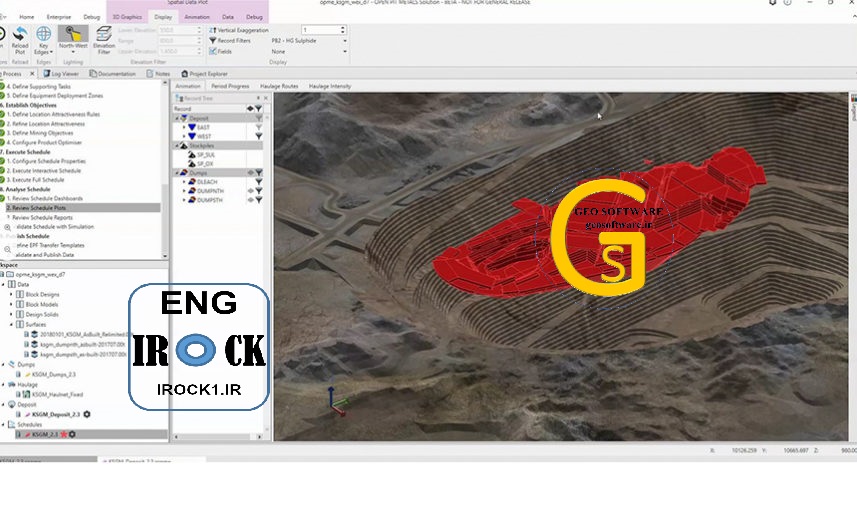This screenshot has height=523, width=857.
Task: Expand the DLEACH dump node
Action: click(184, 181)
